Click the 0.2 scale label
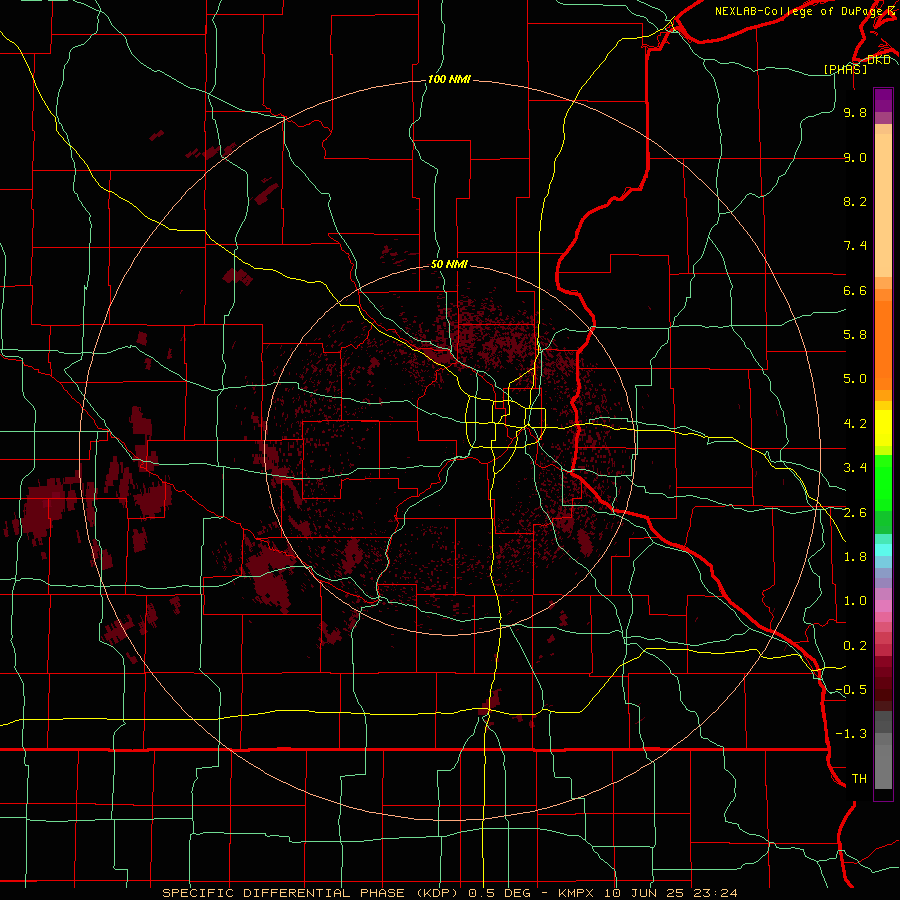The image size is (900, 900). (855, 646)
